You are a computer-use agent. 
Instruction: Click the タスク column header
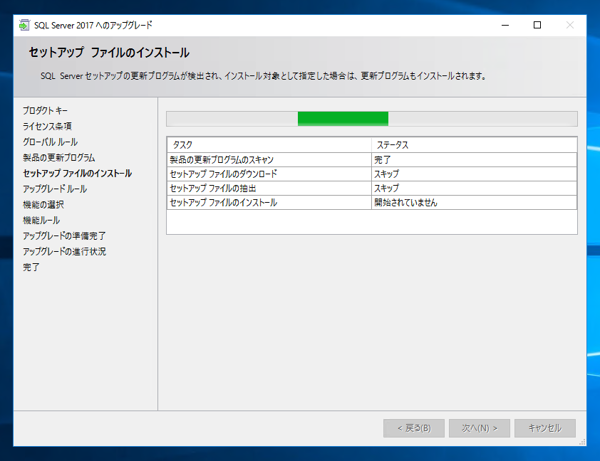(x=269, y=145)
